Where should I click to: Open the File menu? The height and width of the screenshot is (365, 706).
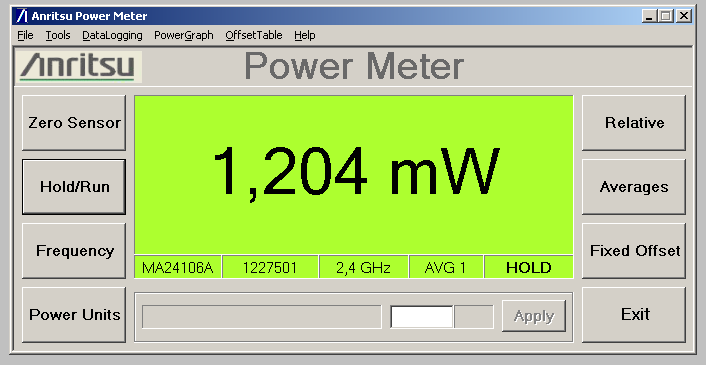tap(25, 35)
